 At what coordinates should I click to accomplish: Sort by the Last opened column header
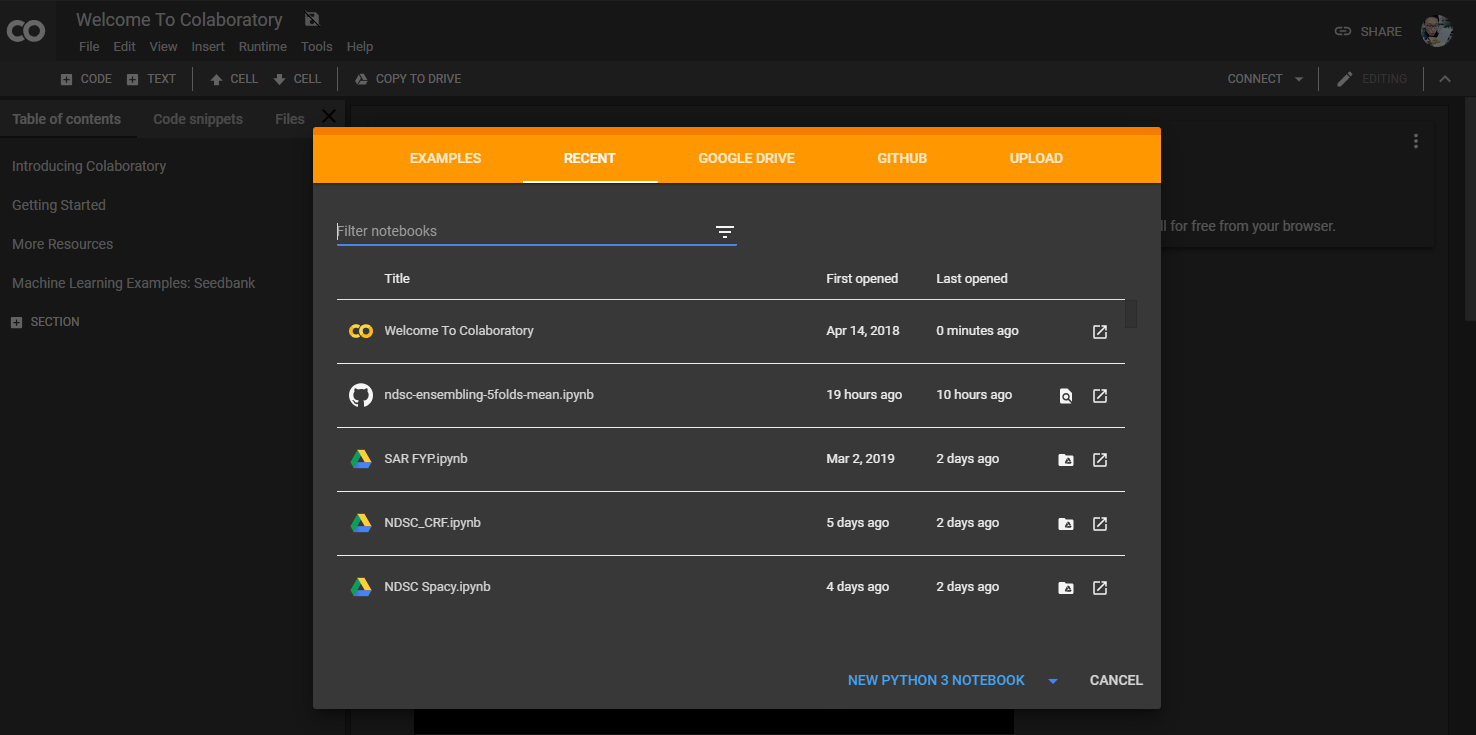pos(972,278)
